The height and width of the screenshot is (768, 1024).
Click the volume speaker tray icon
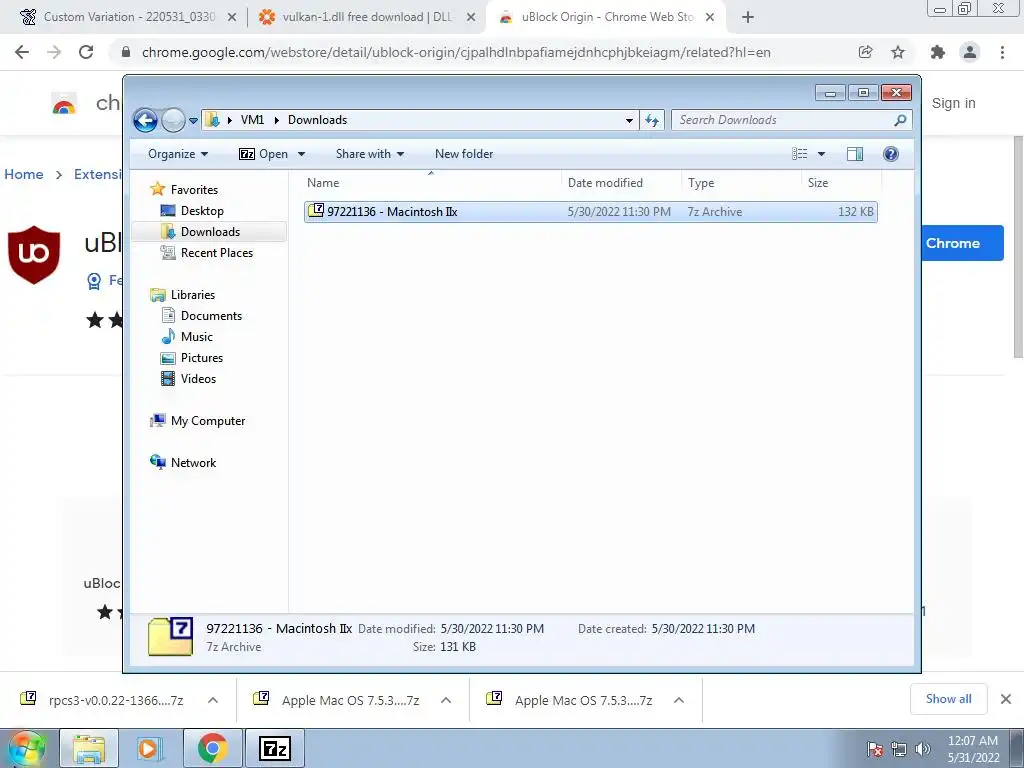click(x=923, y=749)
